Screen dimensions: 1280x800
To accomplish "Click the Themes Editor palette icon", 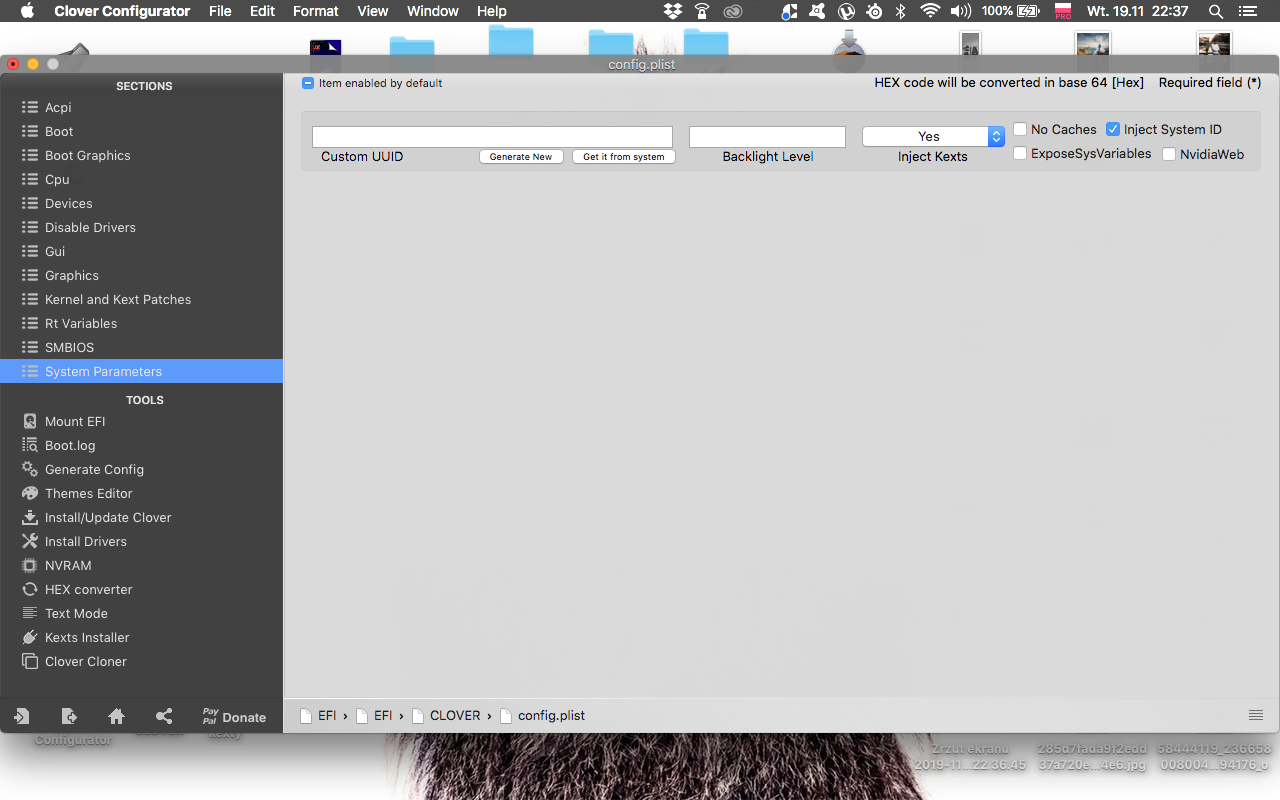I will 30,493.
